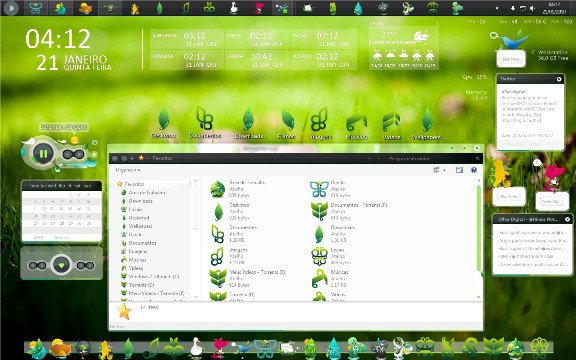Click the Explorer back navigation button
Image resolution: width=576 pixels, height=360 pixels.
coord(115,158)
